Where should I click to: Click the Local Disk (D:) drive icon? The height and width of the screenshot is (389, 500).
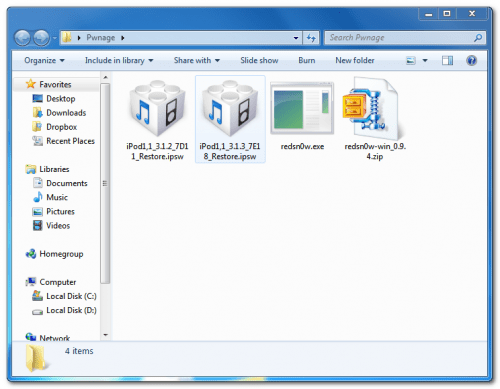[x=38, y=311]
